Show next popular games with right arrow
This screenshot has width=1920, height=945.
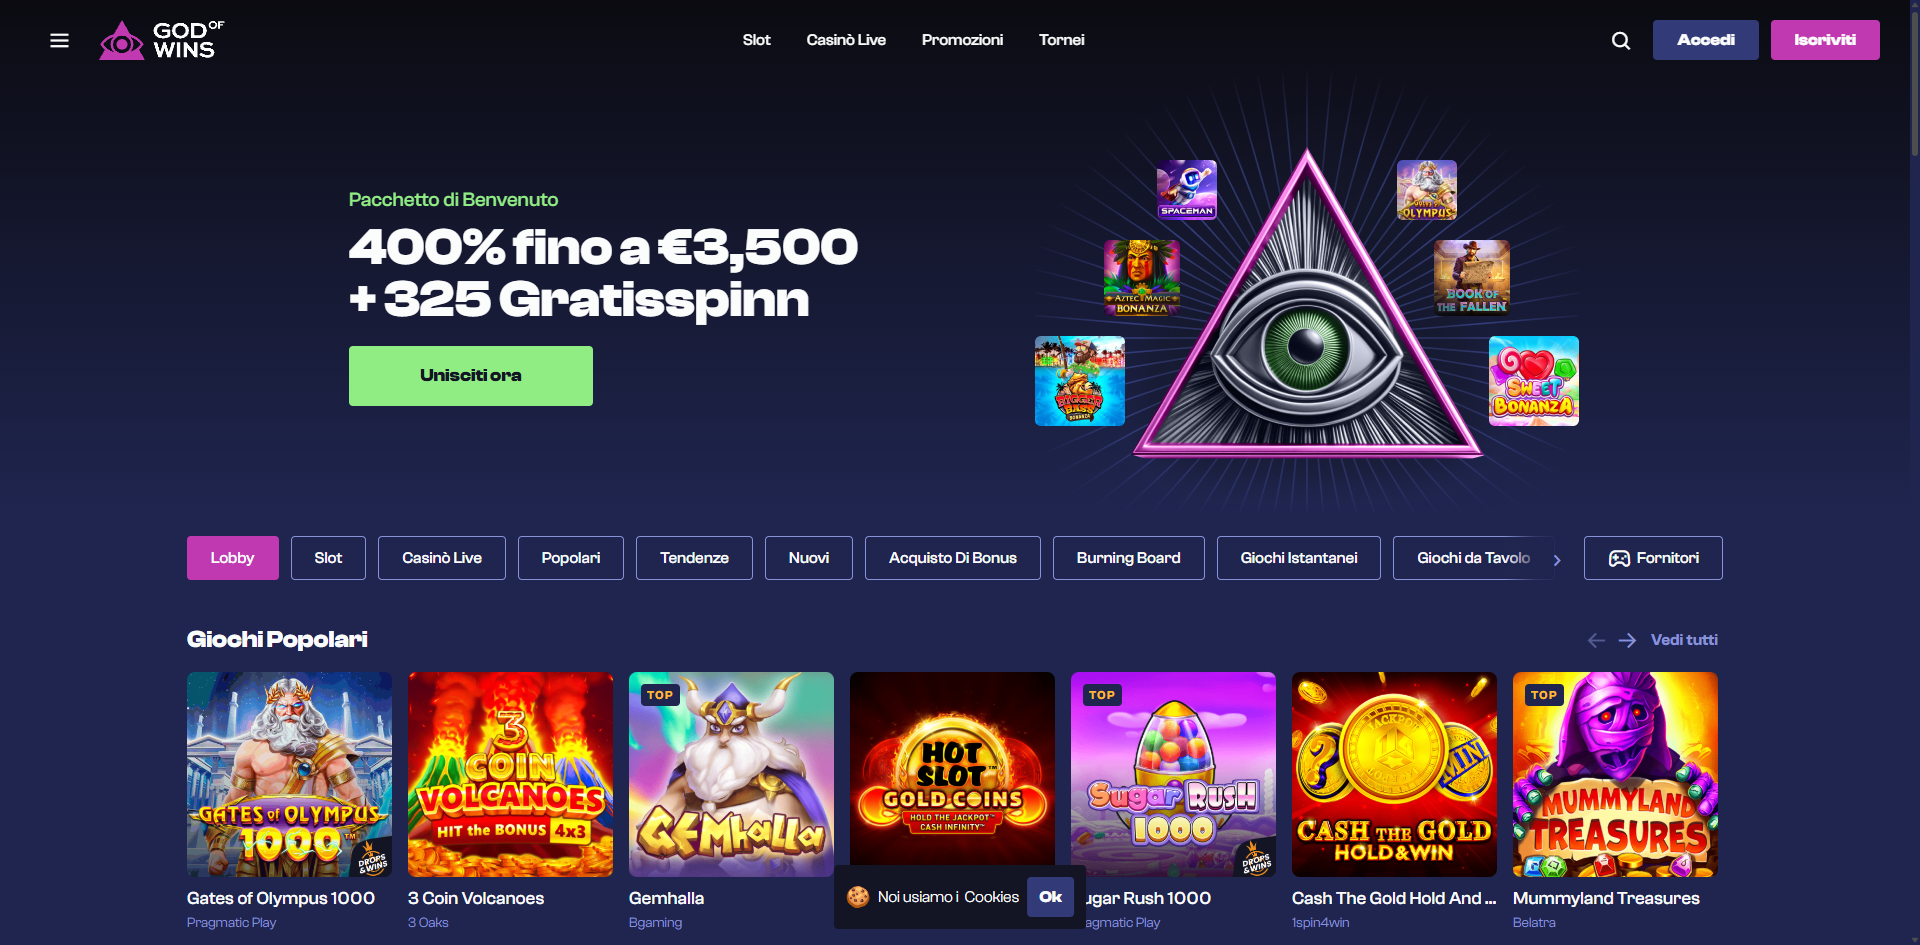pos(1627,640)
